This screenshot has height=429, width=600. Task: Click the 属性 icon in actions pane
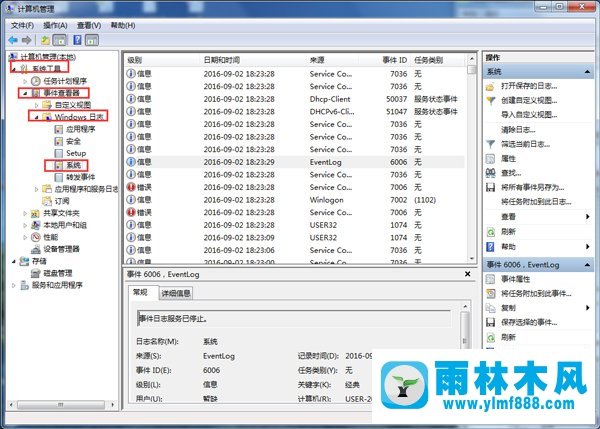[491, 158]
